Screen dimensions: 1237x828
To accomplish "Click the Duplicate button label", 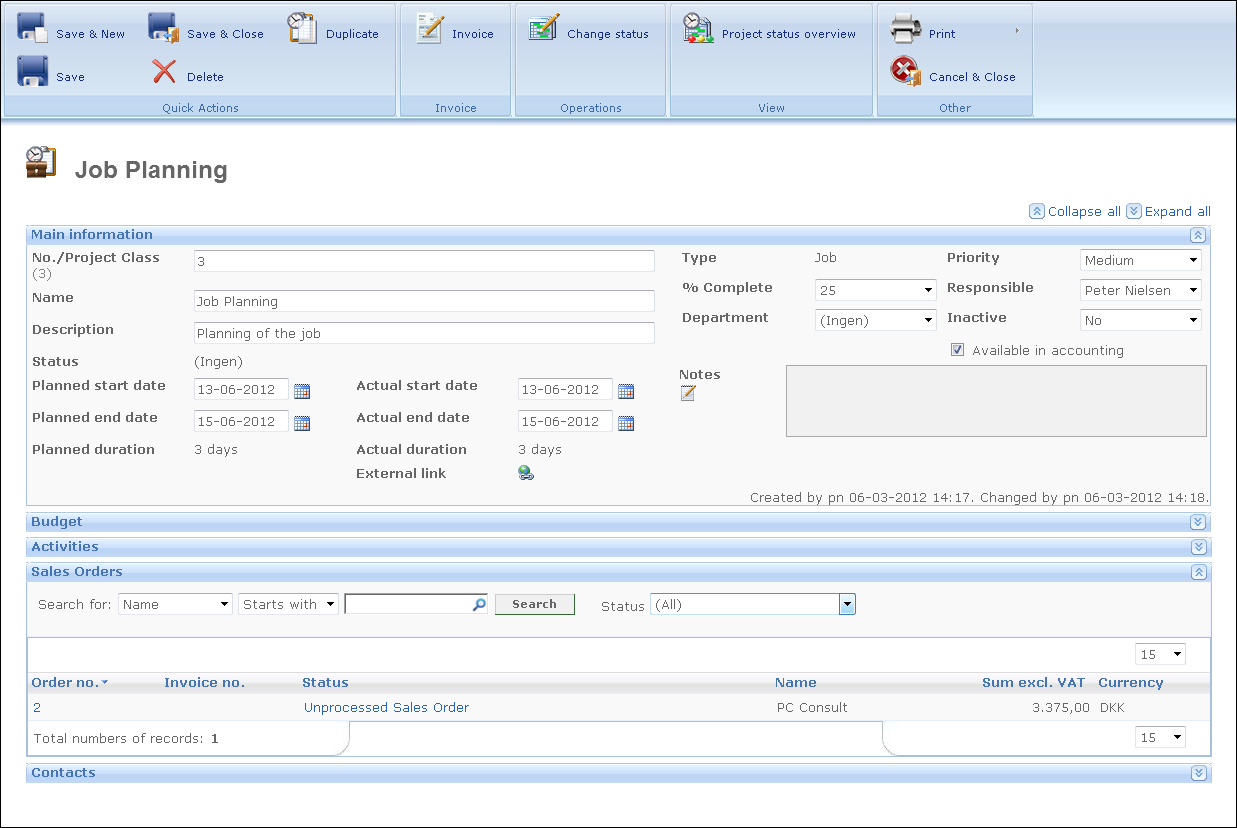I will click(x=353, y=34).
